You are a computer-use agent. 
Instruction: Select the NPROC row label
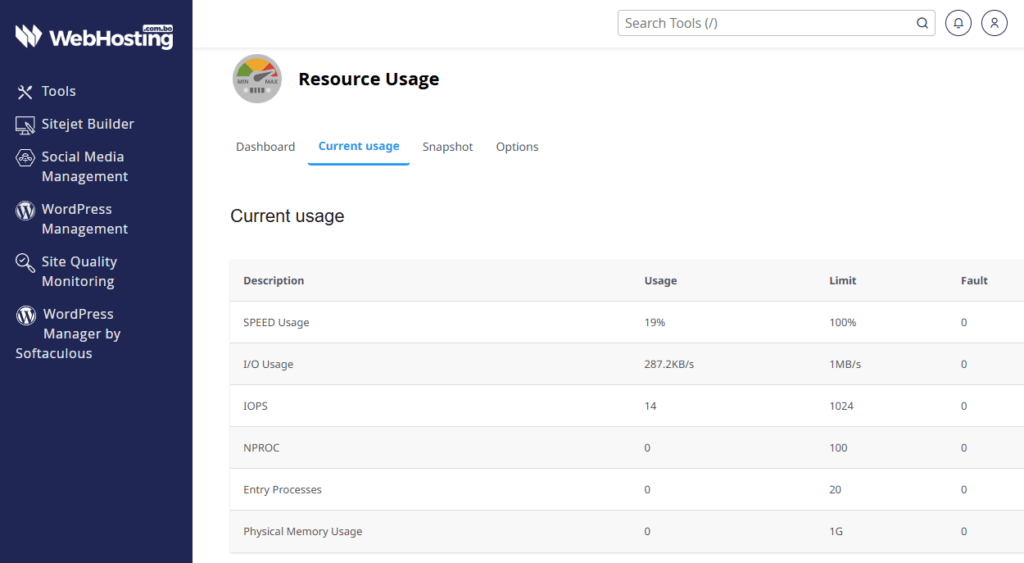tap(261, 448)
